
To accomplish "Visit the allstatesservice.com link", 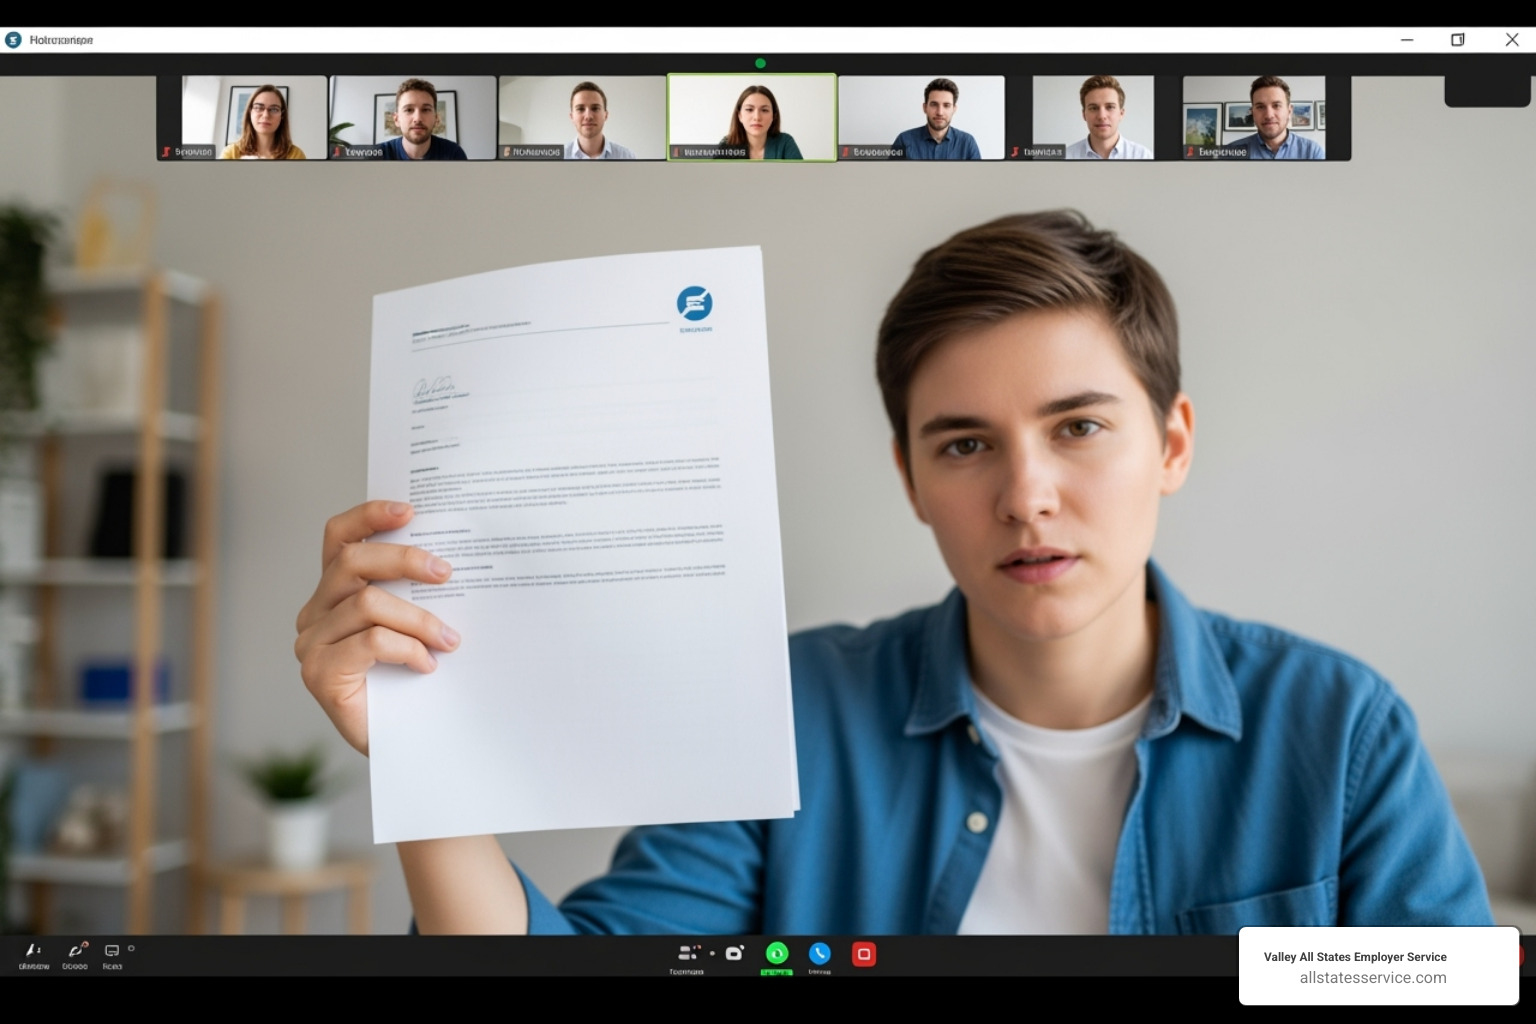I will (x=1372, y=977).
